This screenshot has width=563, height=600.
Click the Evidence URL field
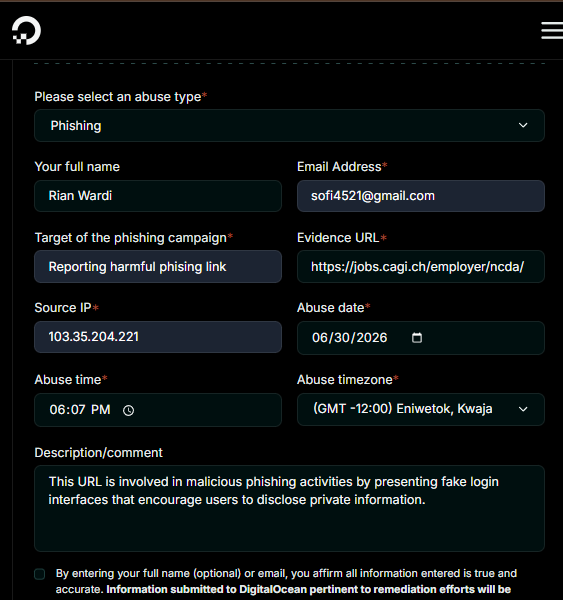421,267
